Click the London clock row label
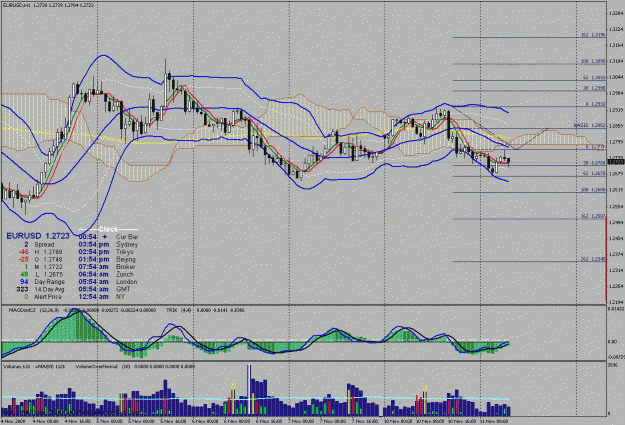 (126, 281)
